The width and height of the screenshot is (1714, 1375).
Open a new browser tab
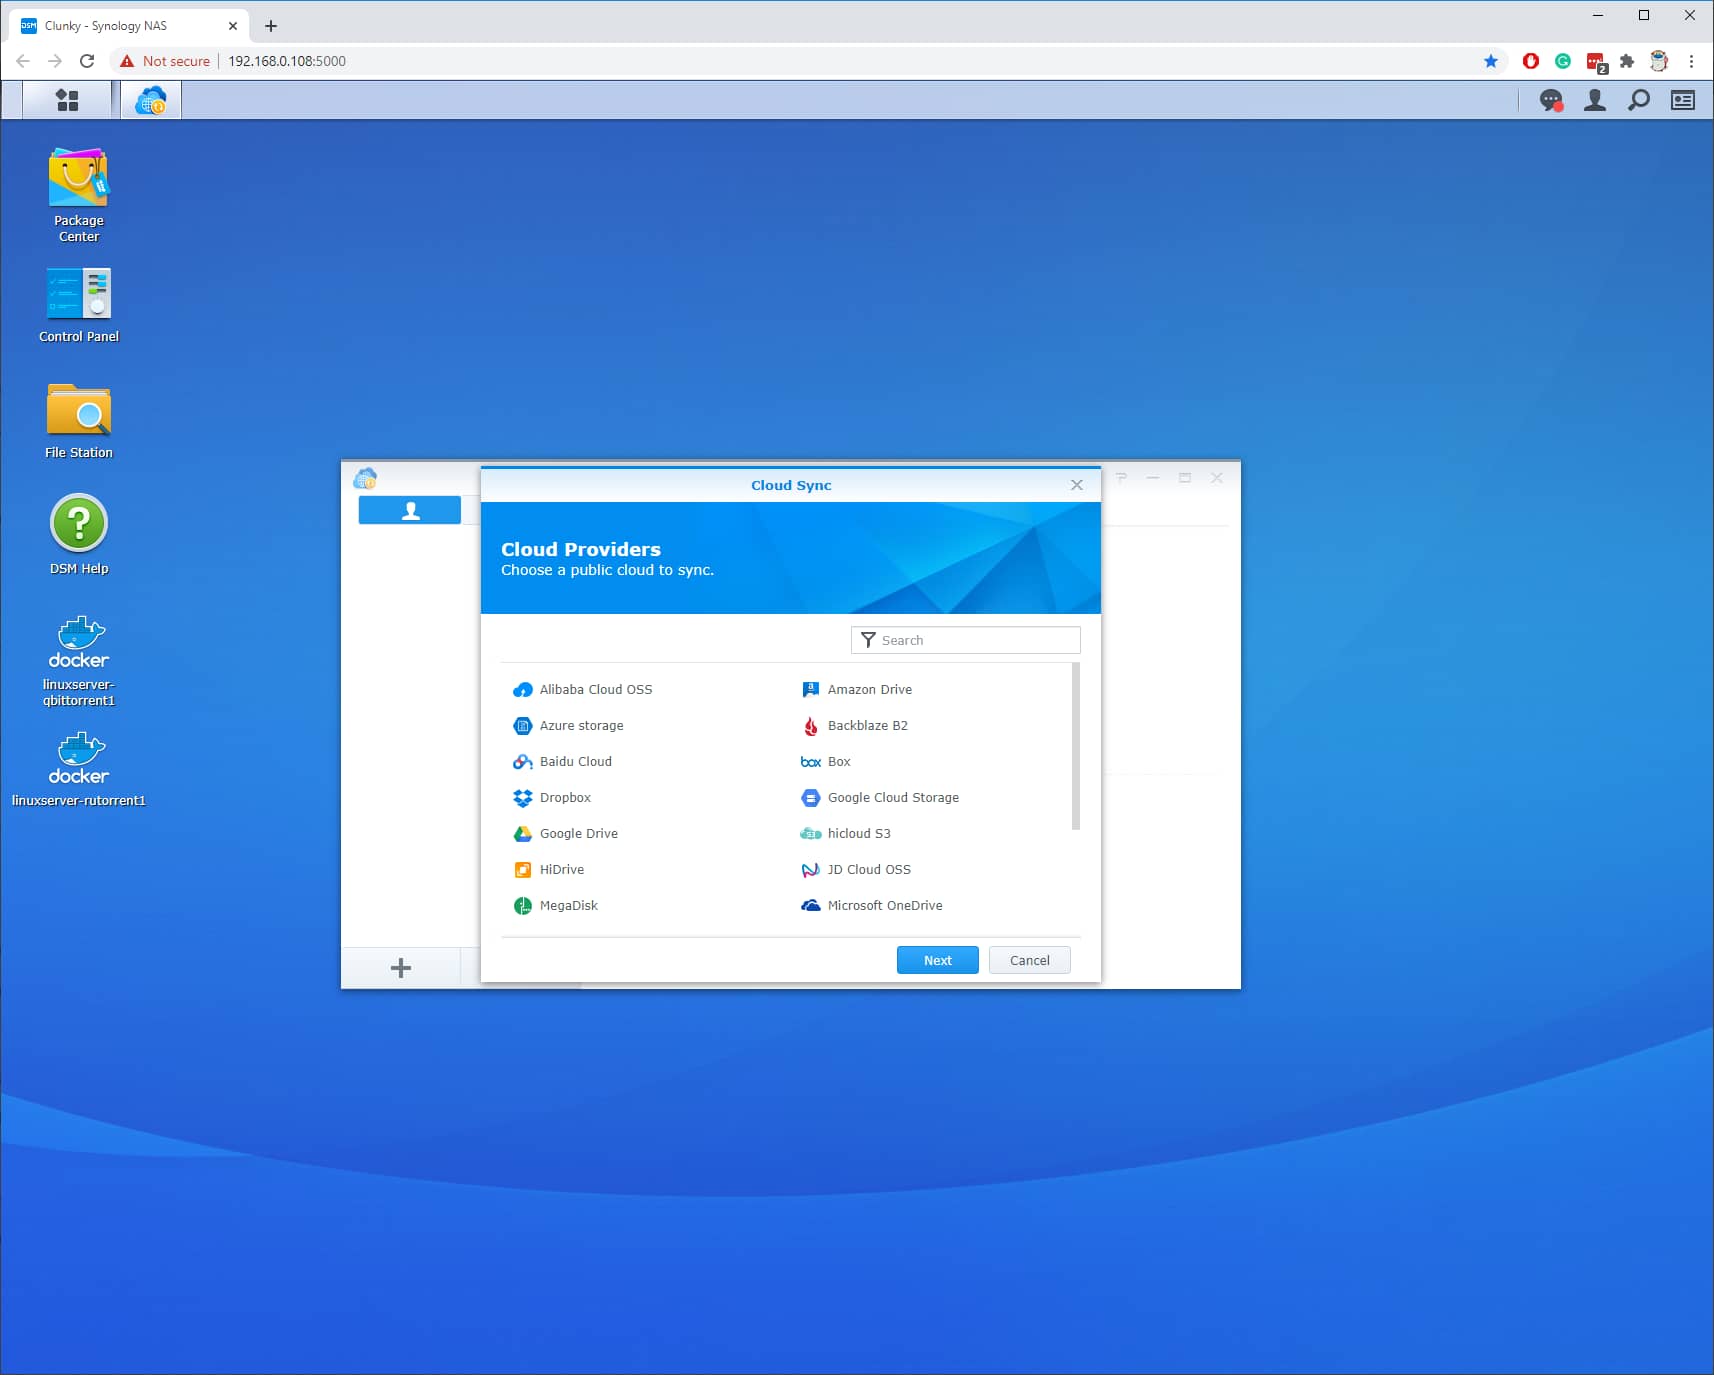(x=271, y=26)
